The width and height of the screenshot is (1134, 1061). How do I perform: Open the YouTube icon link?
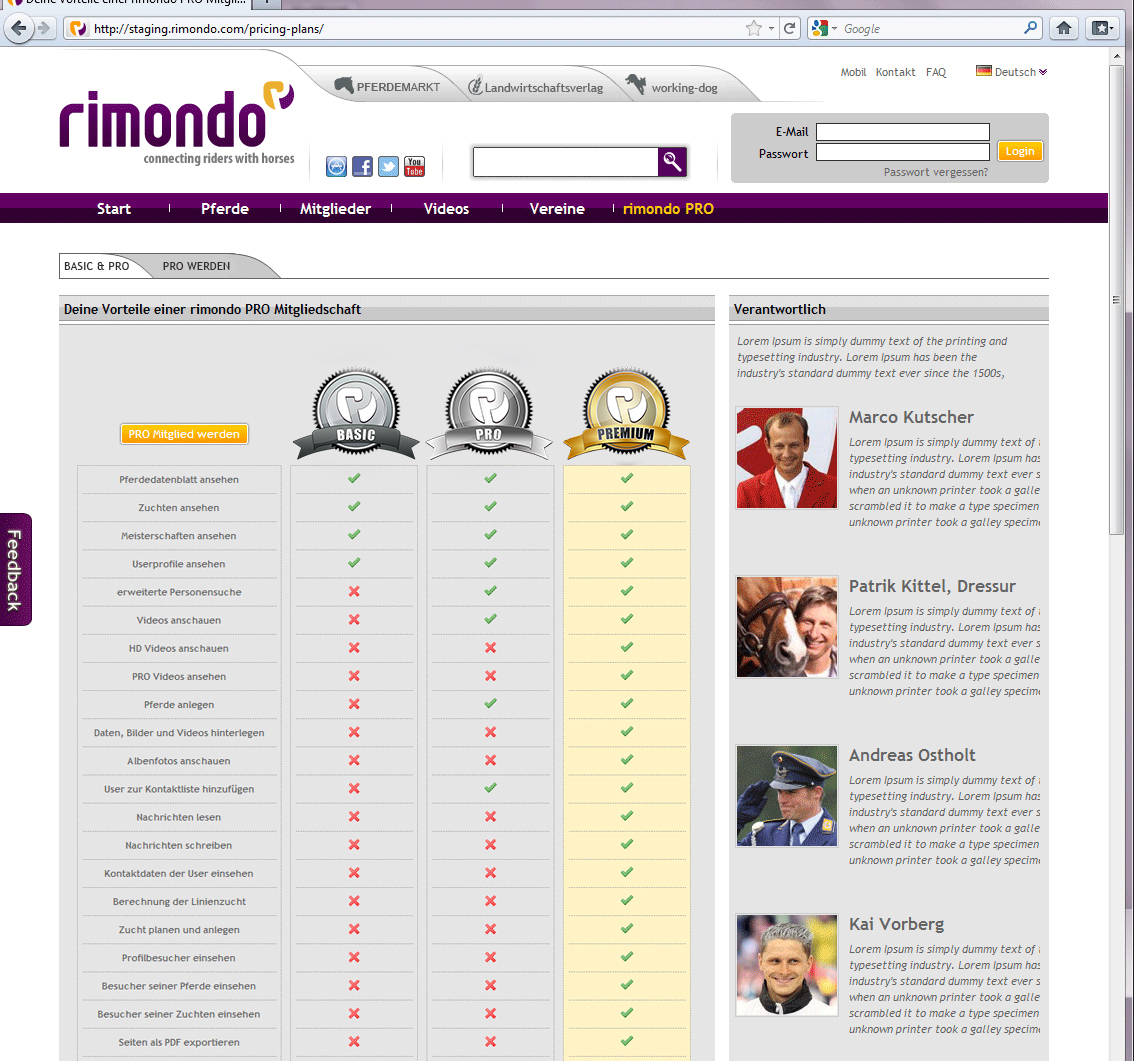pos(414,166)
